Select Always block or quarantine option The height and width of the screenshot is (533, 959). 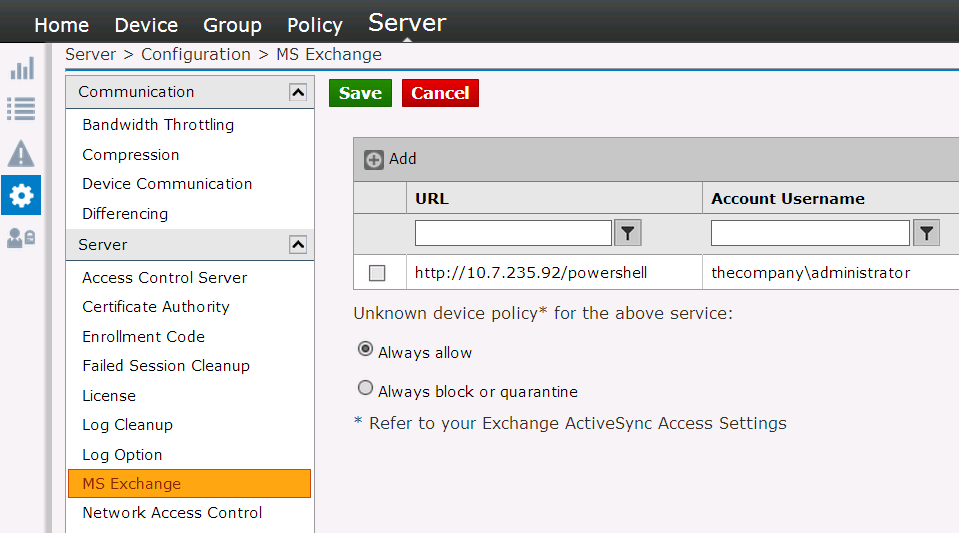[x=365, y=388]
